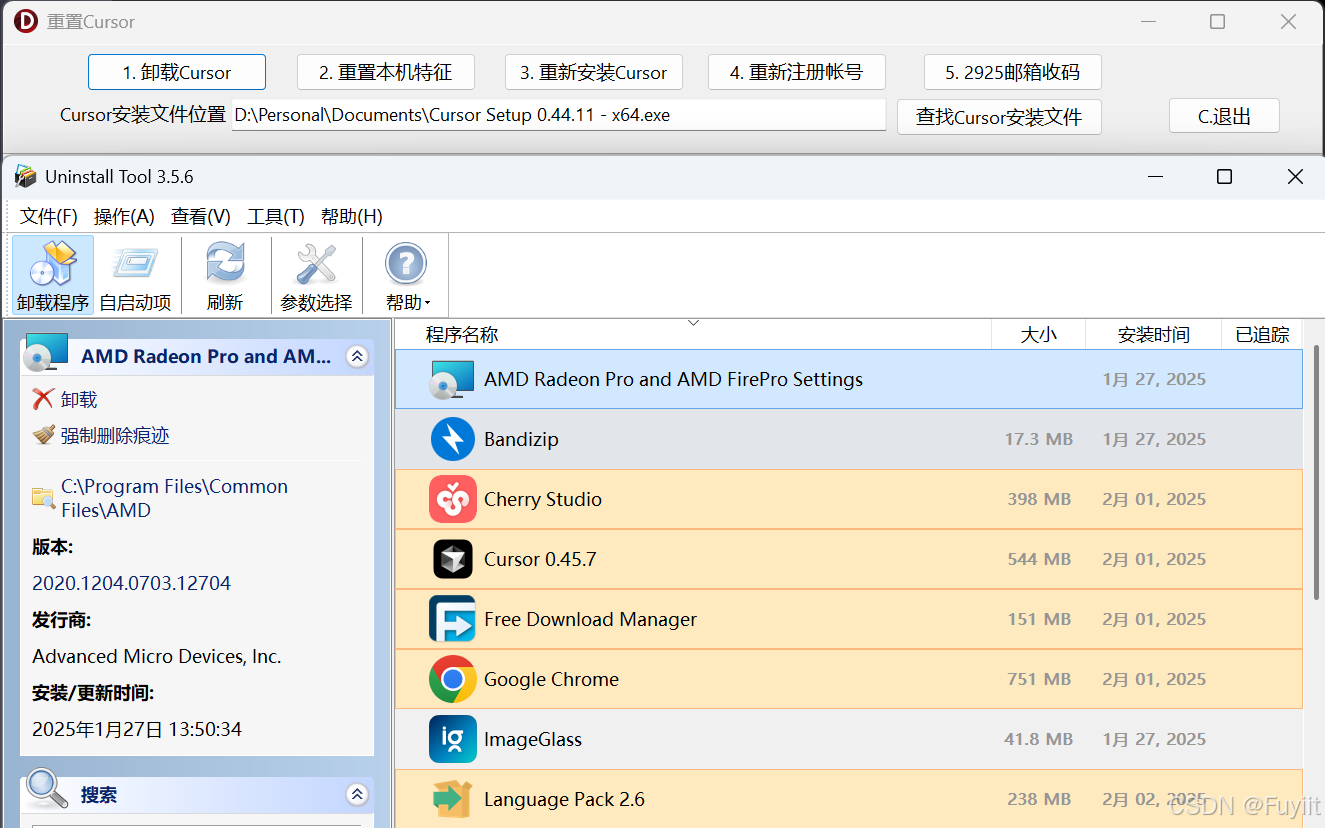
Task: Open 参数选择 preferences toolbar icon
Action: 316,275
